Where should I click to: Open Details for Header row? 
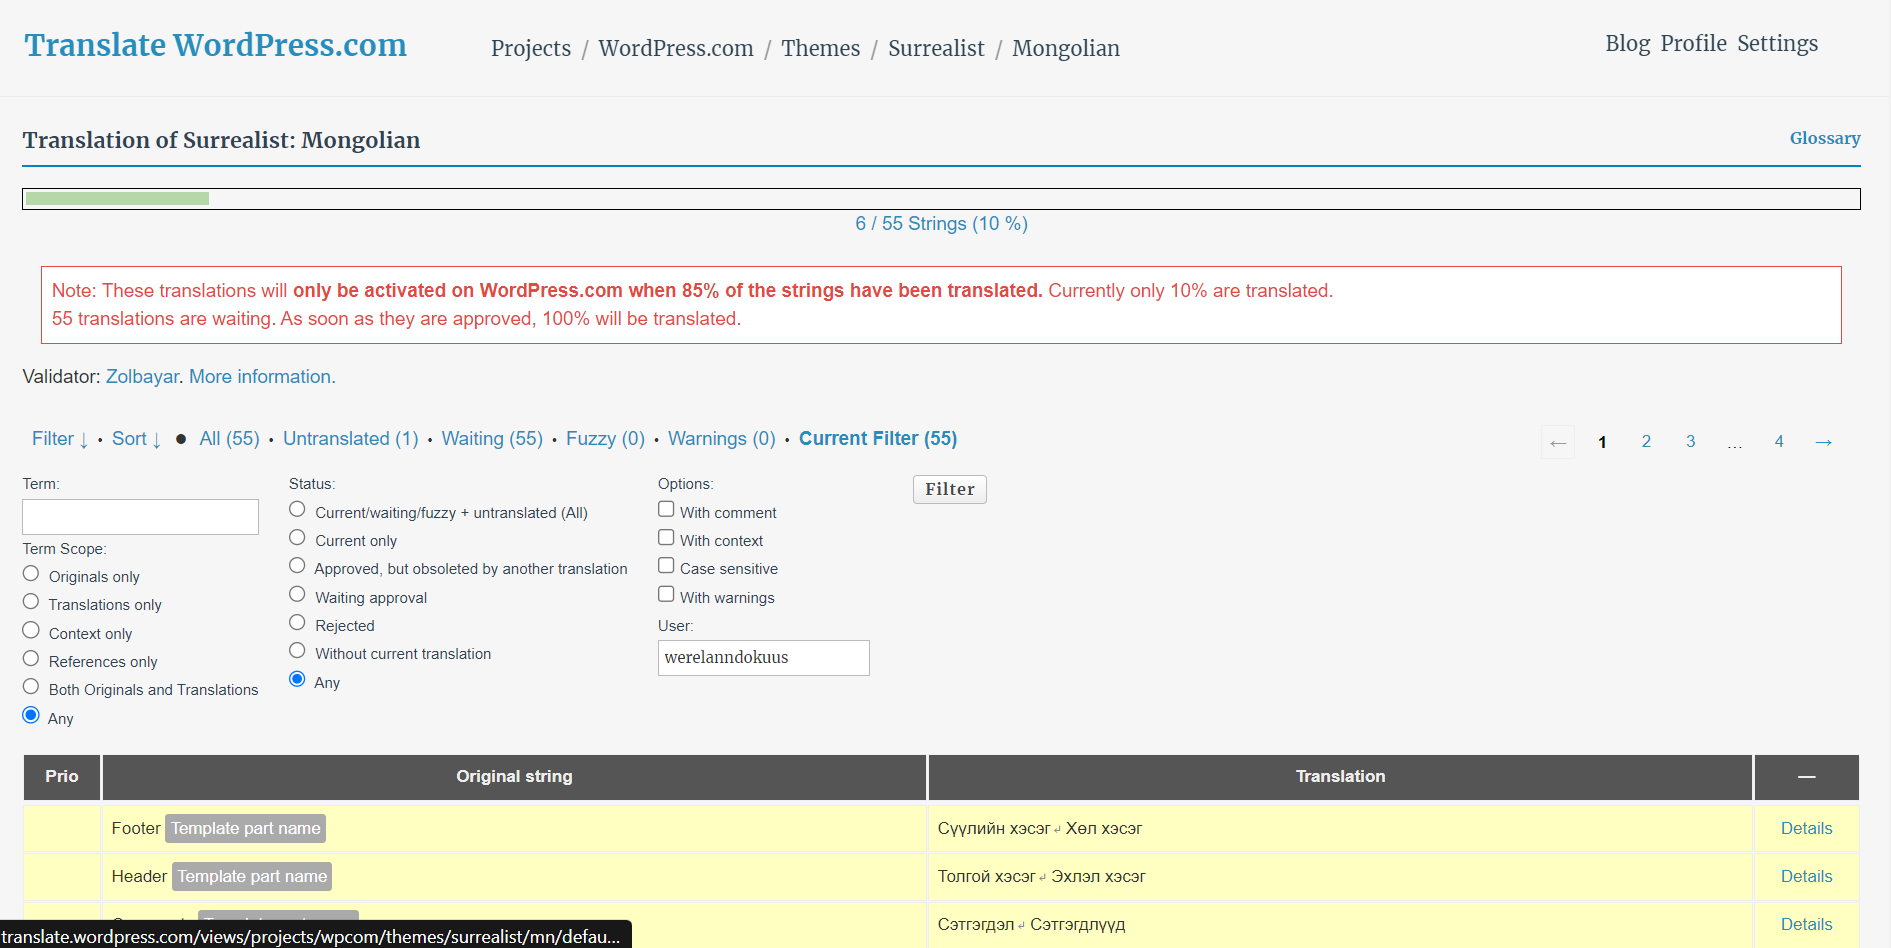1806,877
